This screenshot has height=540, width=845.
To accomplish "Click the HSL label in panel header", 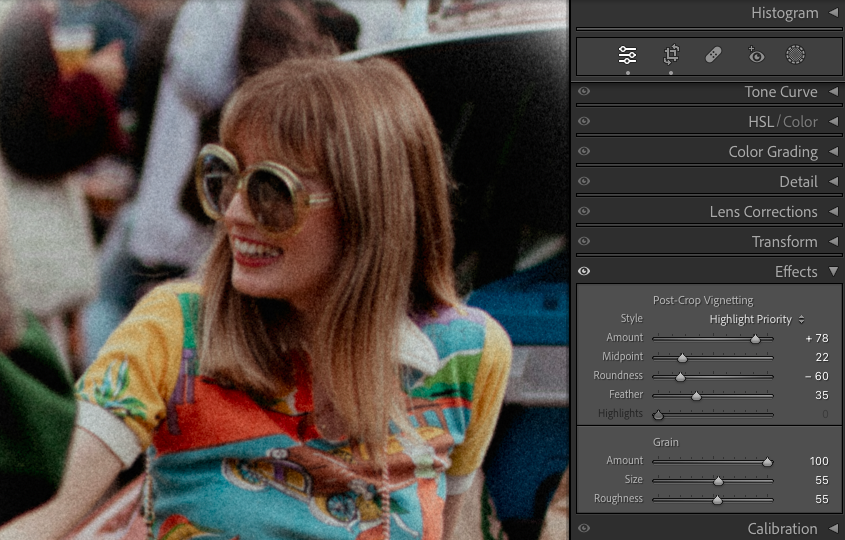I will (760, 122).
